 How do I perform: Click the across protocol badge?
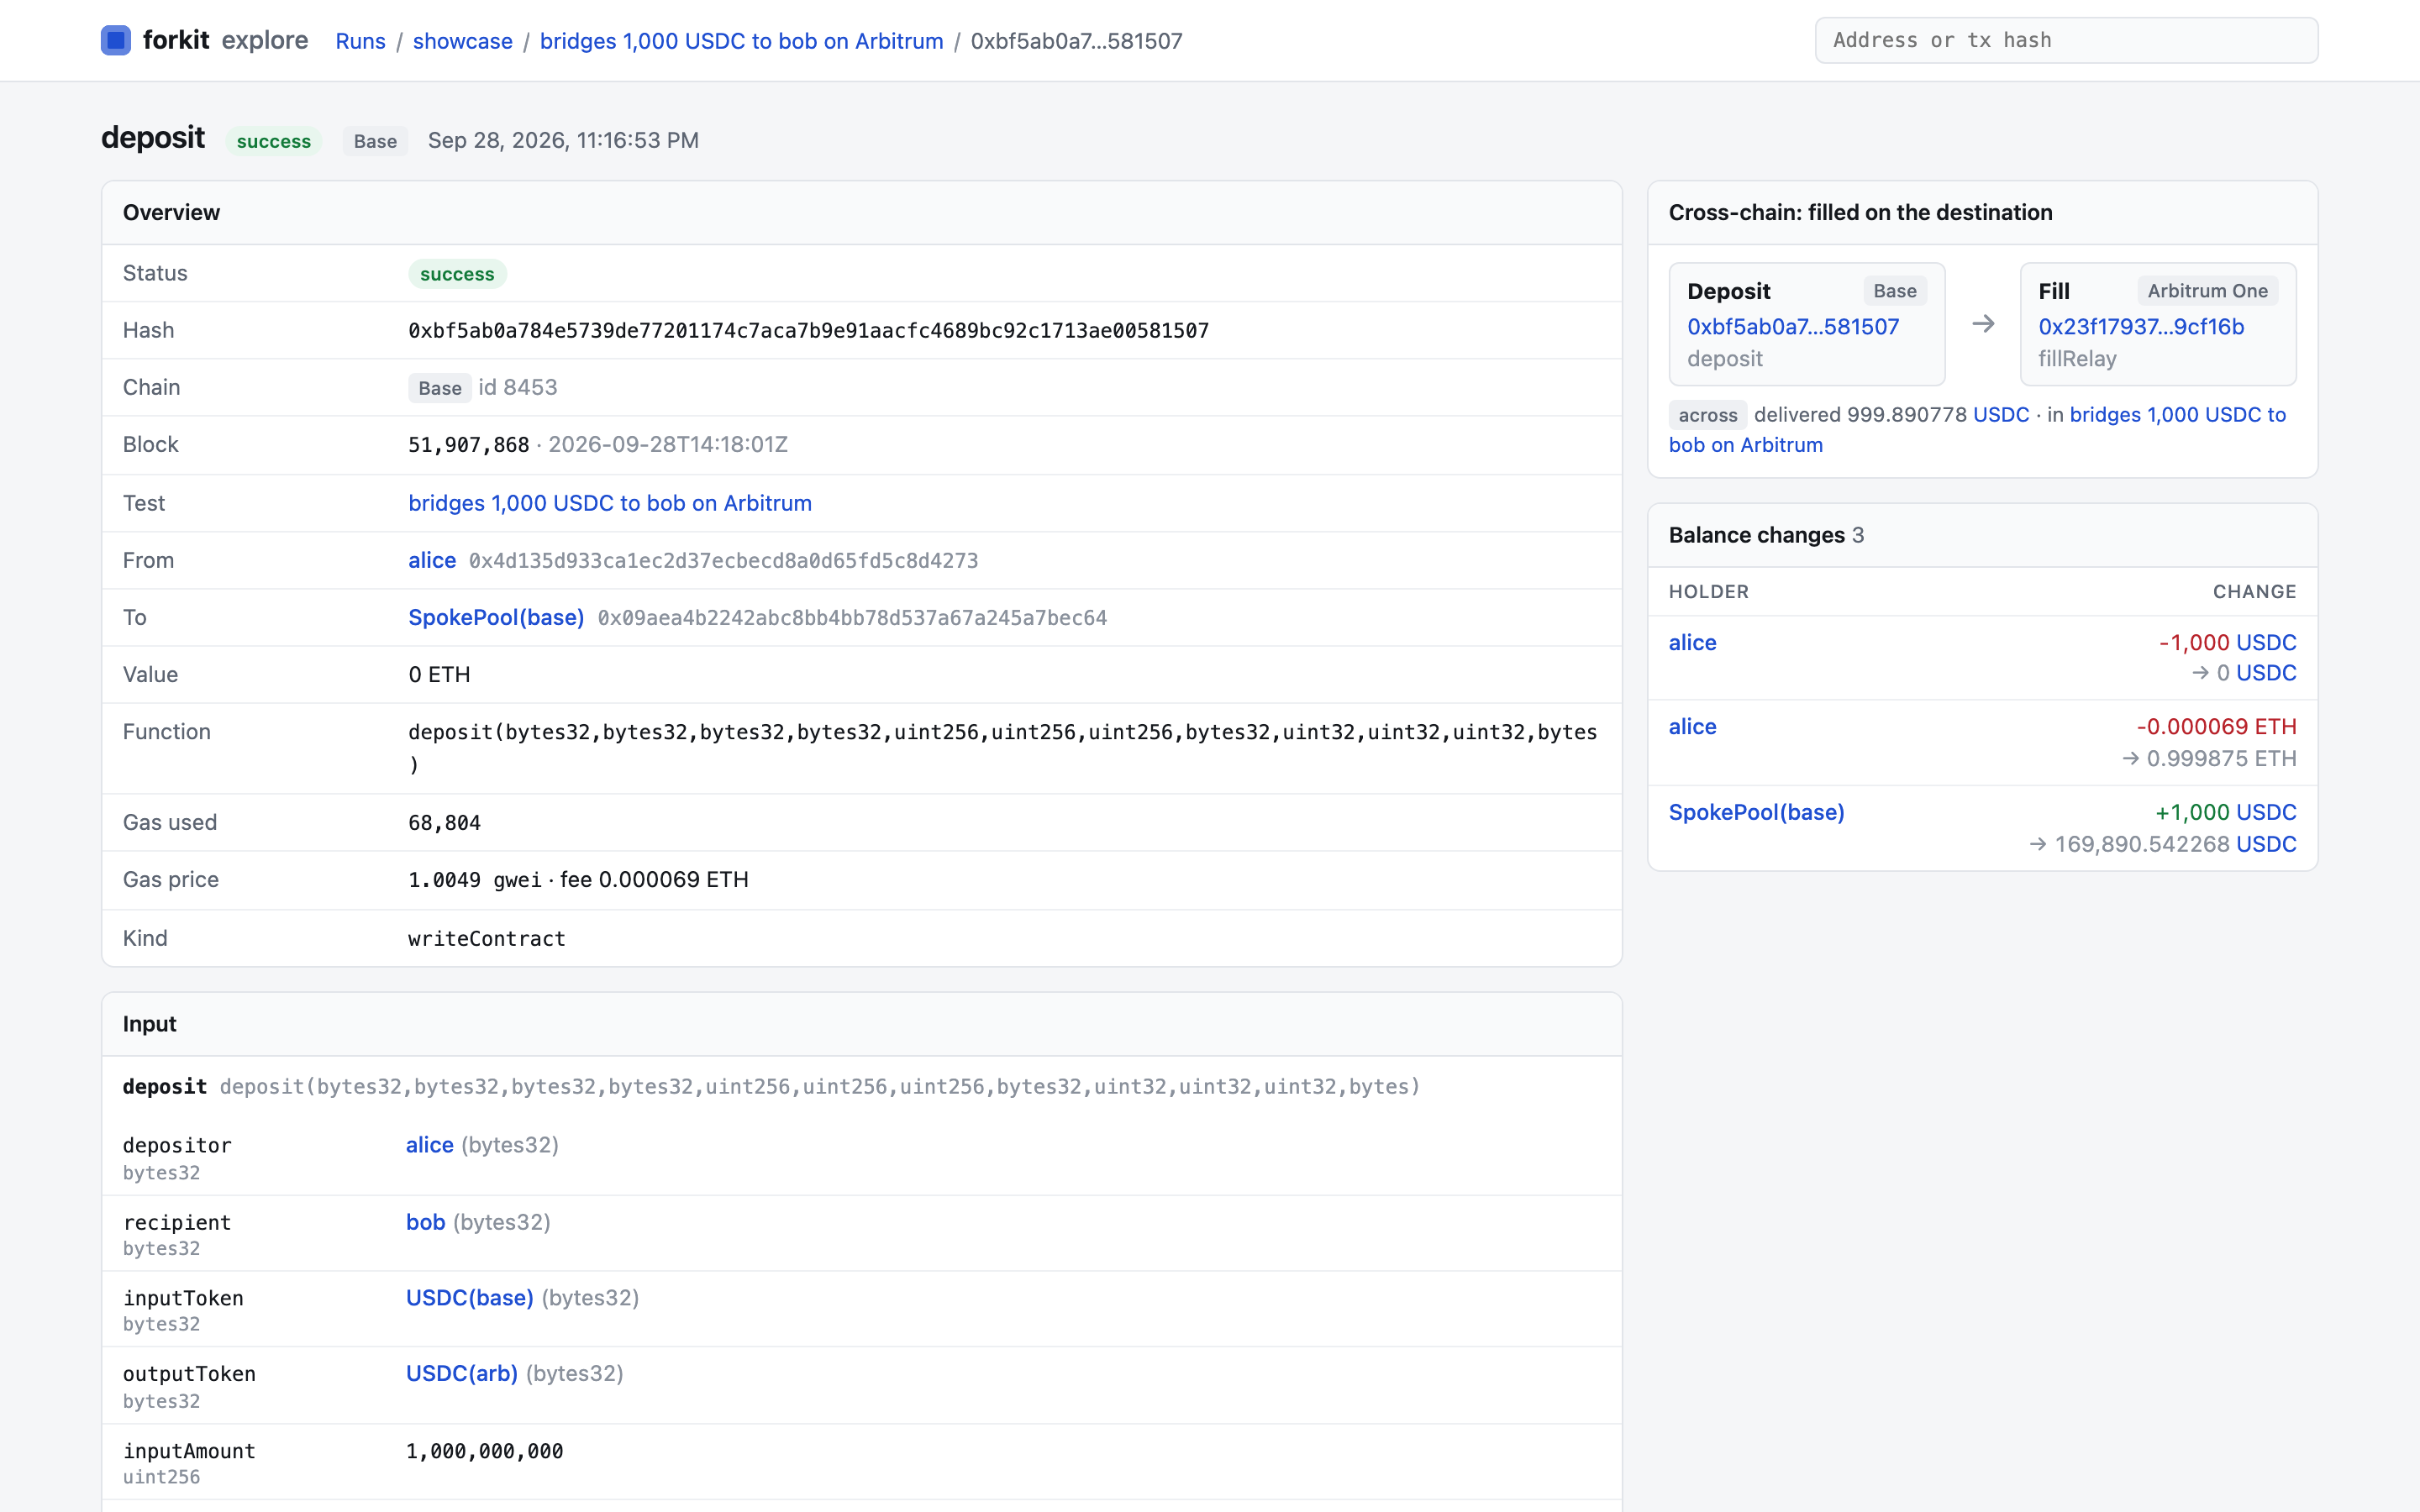[x=1707, y=415]
